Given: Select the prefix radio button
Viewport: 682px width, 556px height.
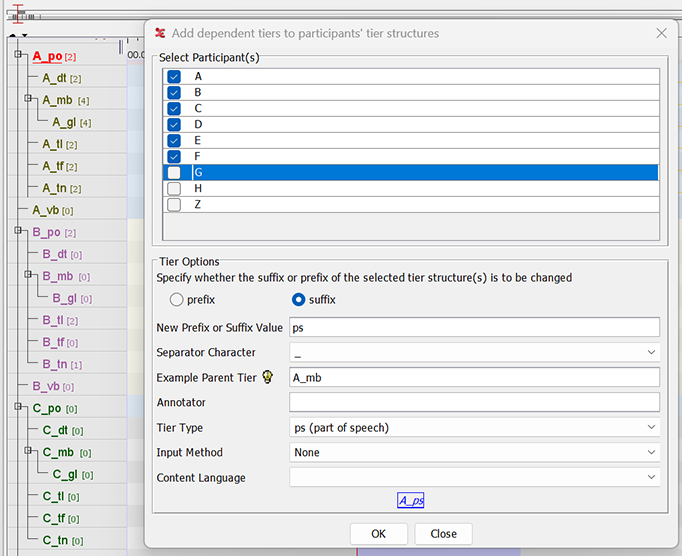Looking at the screenshot, I should (x=177, y=299).
